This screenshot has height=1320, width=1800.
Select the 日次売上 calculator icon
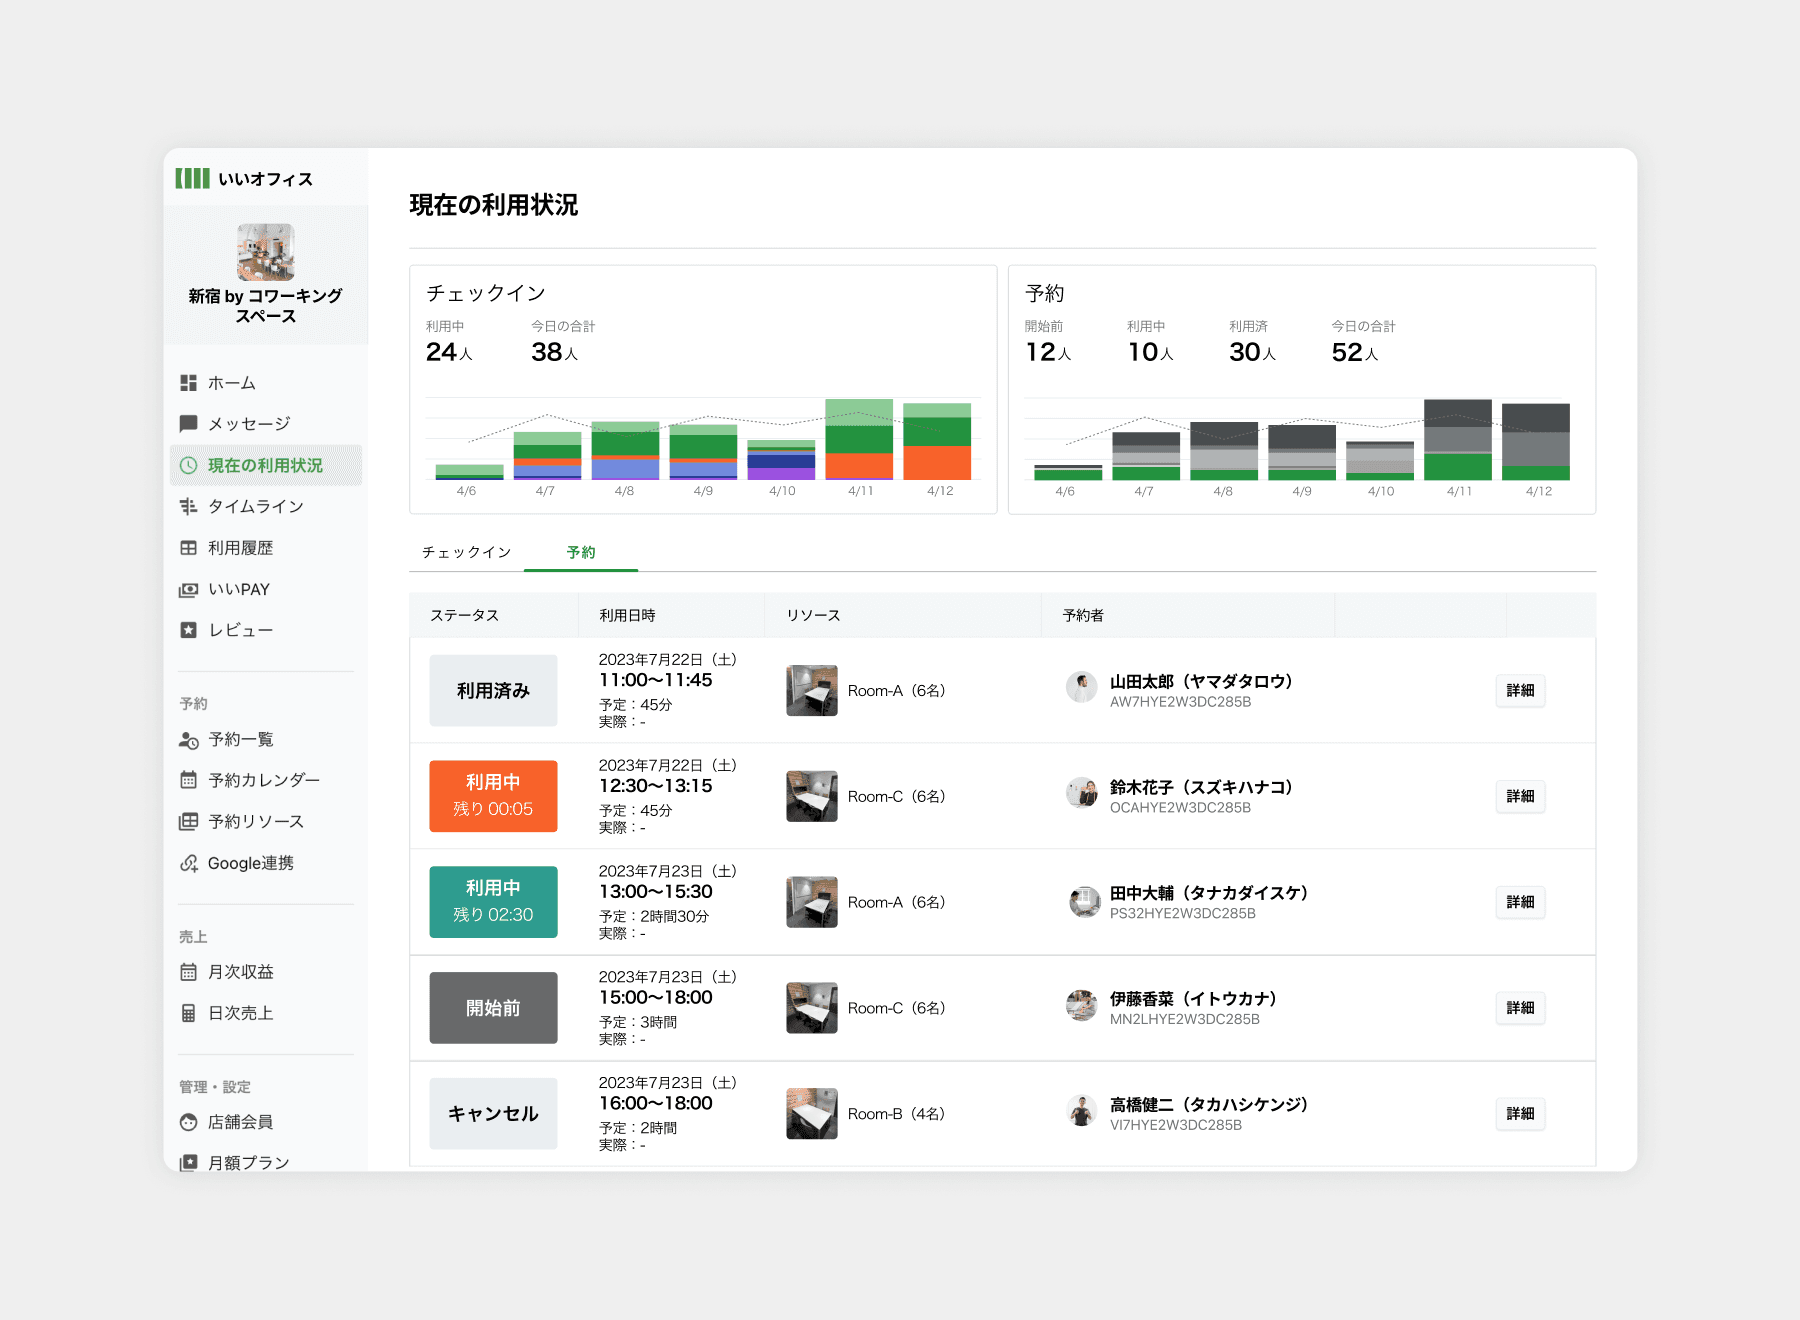[188, 1013]
